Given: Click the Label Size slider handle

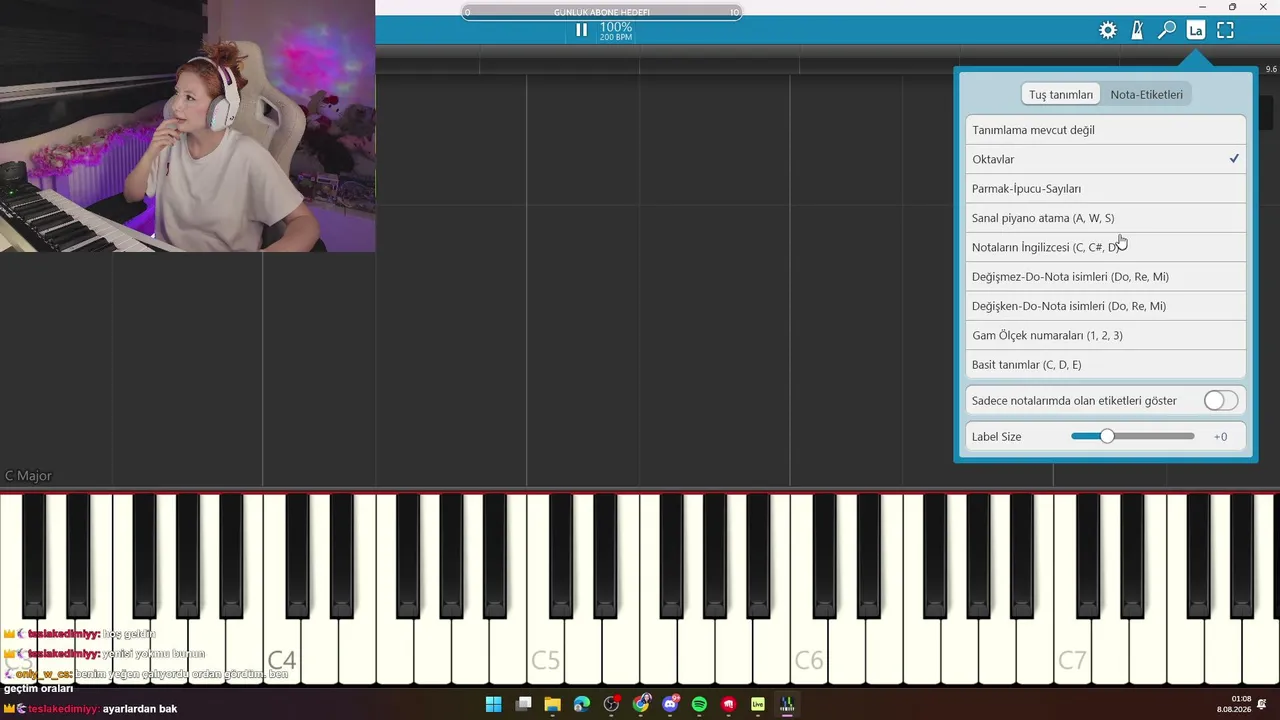Looking at the screenshot, I should pyautogui.click(x=1107, y=436).
